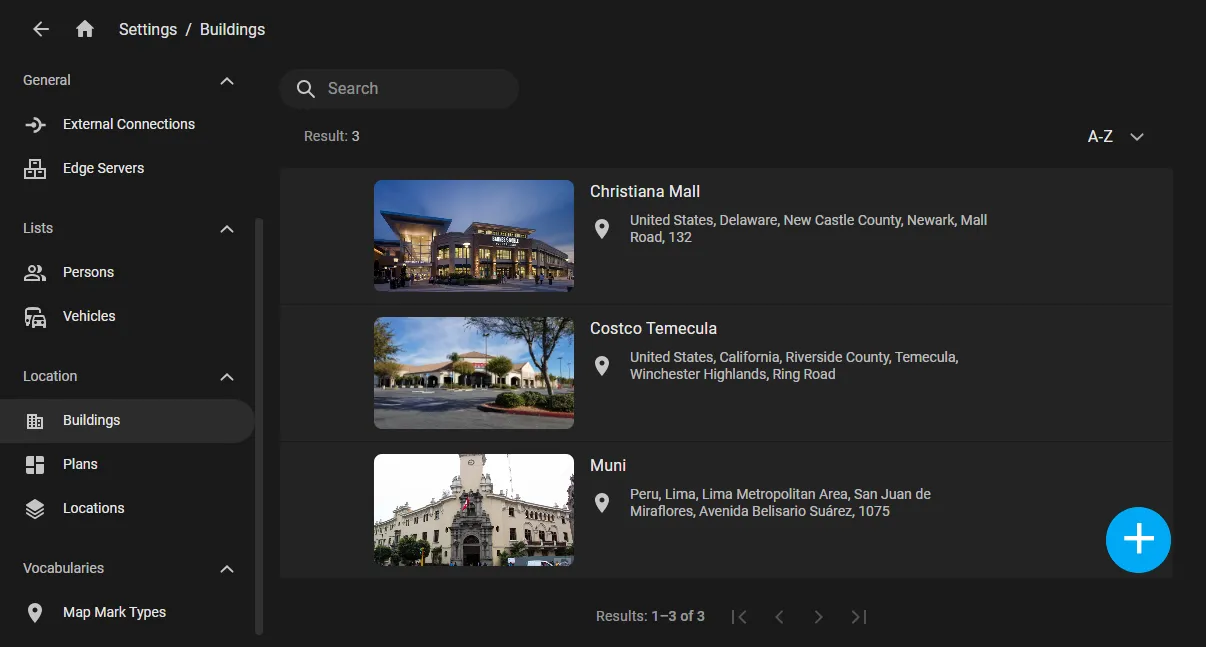Screen dimensions: 1206x647
Task: Click the sidebar vertical scrollbar
Action: tap(260, 427)
